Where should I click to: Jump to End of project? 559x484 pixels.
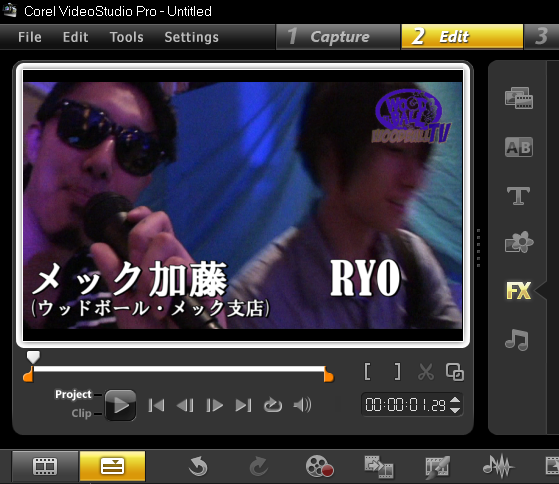click(x=243, y=405)
